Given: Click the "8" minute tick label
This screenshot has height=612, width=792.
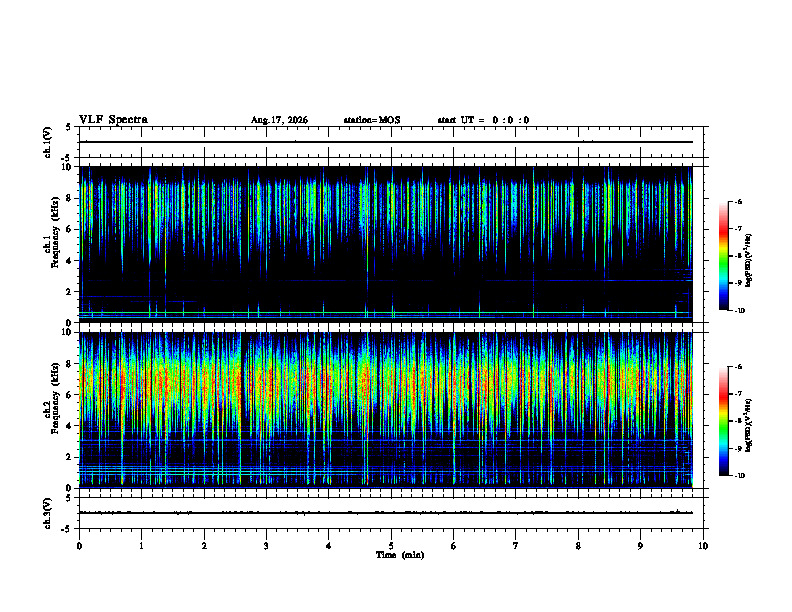Looking at the screenshot, I should click(x=578, y=546).
